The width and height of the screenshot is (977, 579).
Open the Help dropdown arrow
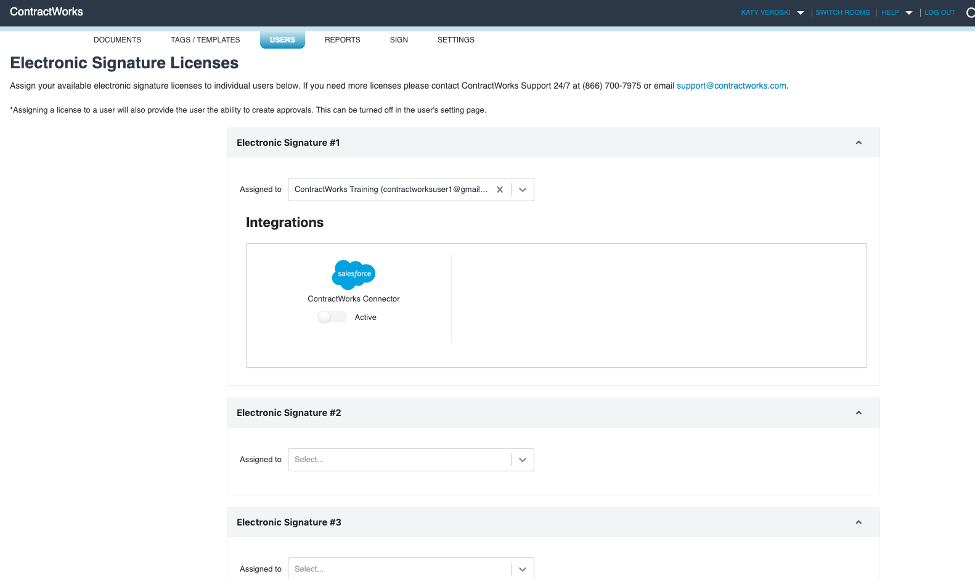[x=909, y=13]
